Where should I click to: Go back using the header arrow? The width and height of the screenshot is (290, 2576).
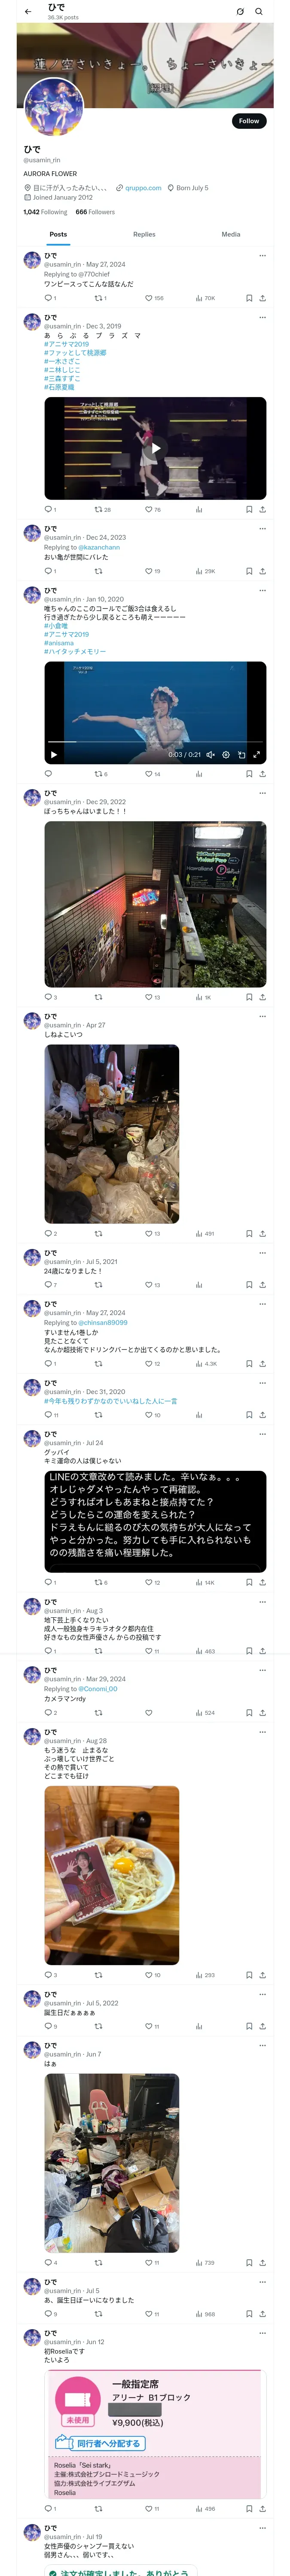[x=28, y=12]
